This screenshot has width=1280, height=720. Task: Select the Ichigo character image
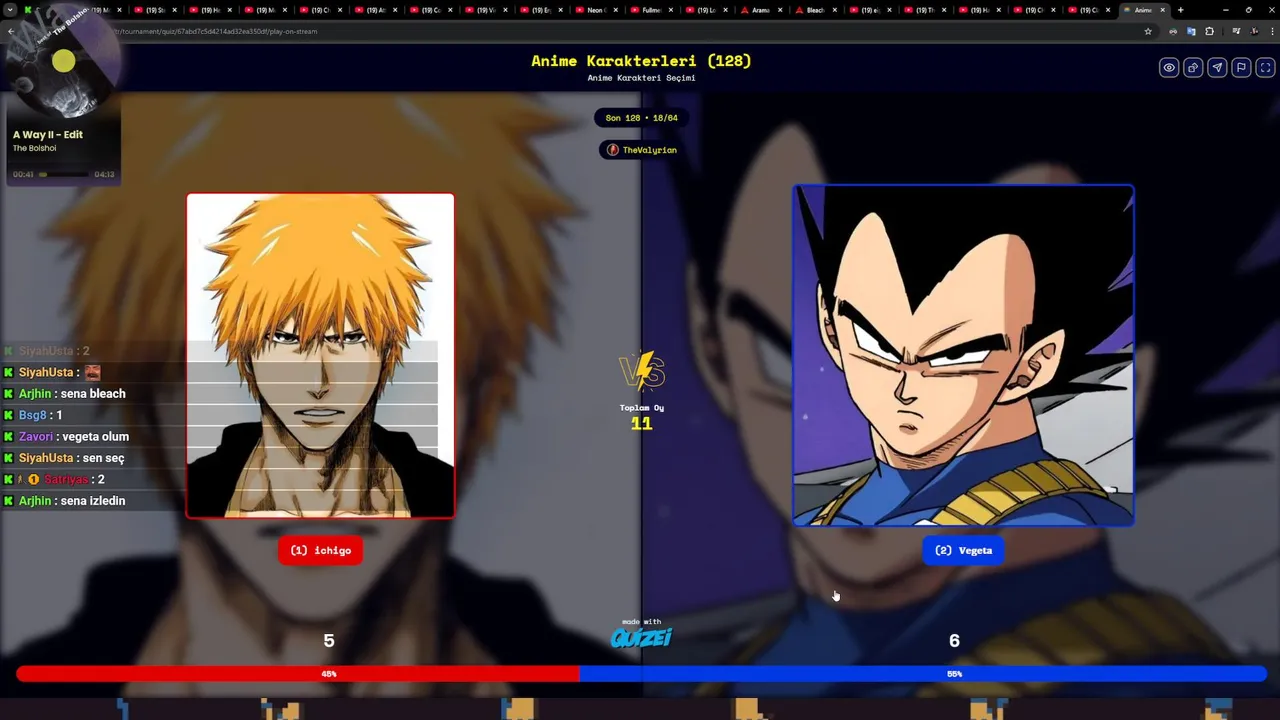(320, 355)
